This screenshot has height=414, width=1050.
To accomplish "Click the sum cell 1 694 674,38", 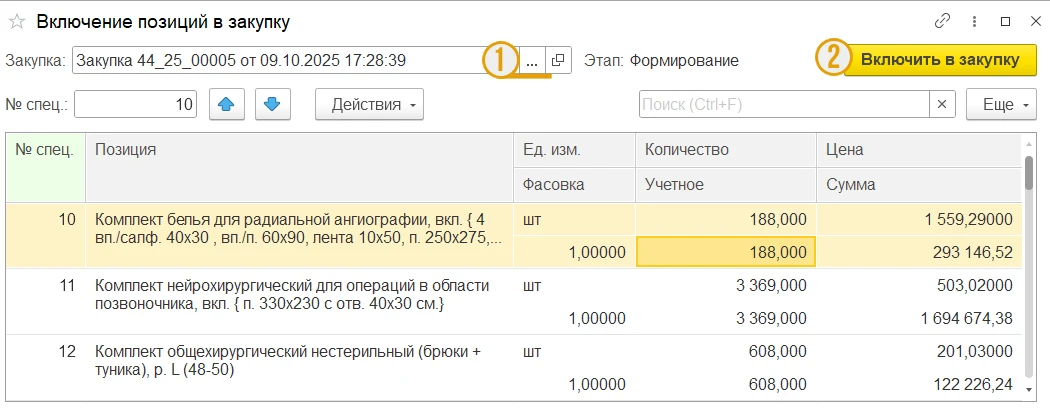I will coord(920,319).
